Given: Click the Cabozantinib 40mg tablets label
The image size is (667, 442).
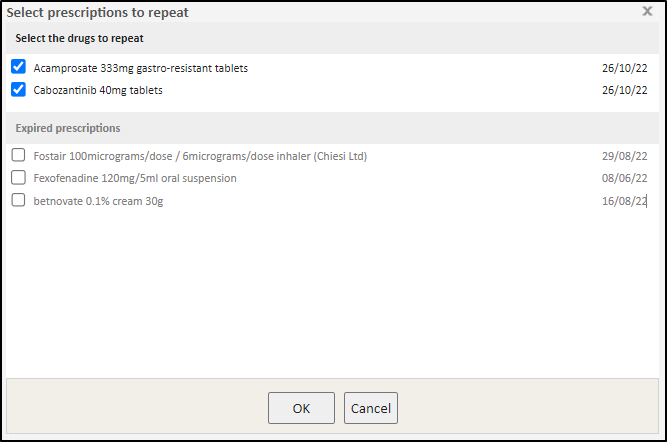Looking at the screenshot, I should pos(98,90).
